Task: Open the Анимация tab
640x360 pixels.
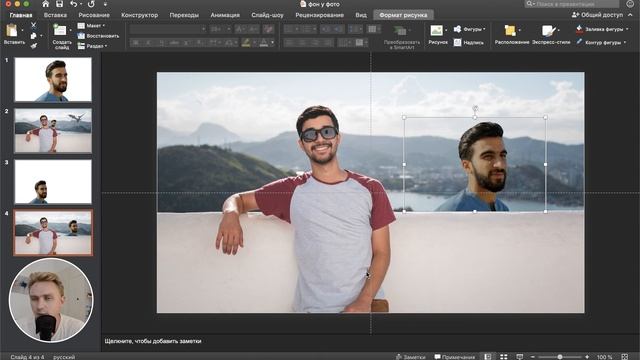Action: pyautogui.click(x=225, y=15)
